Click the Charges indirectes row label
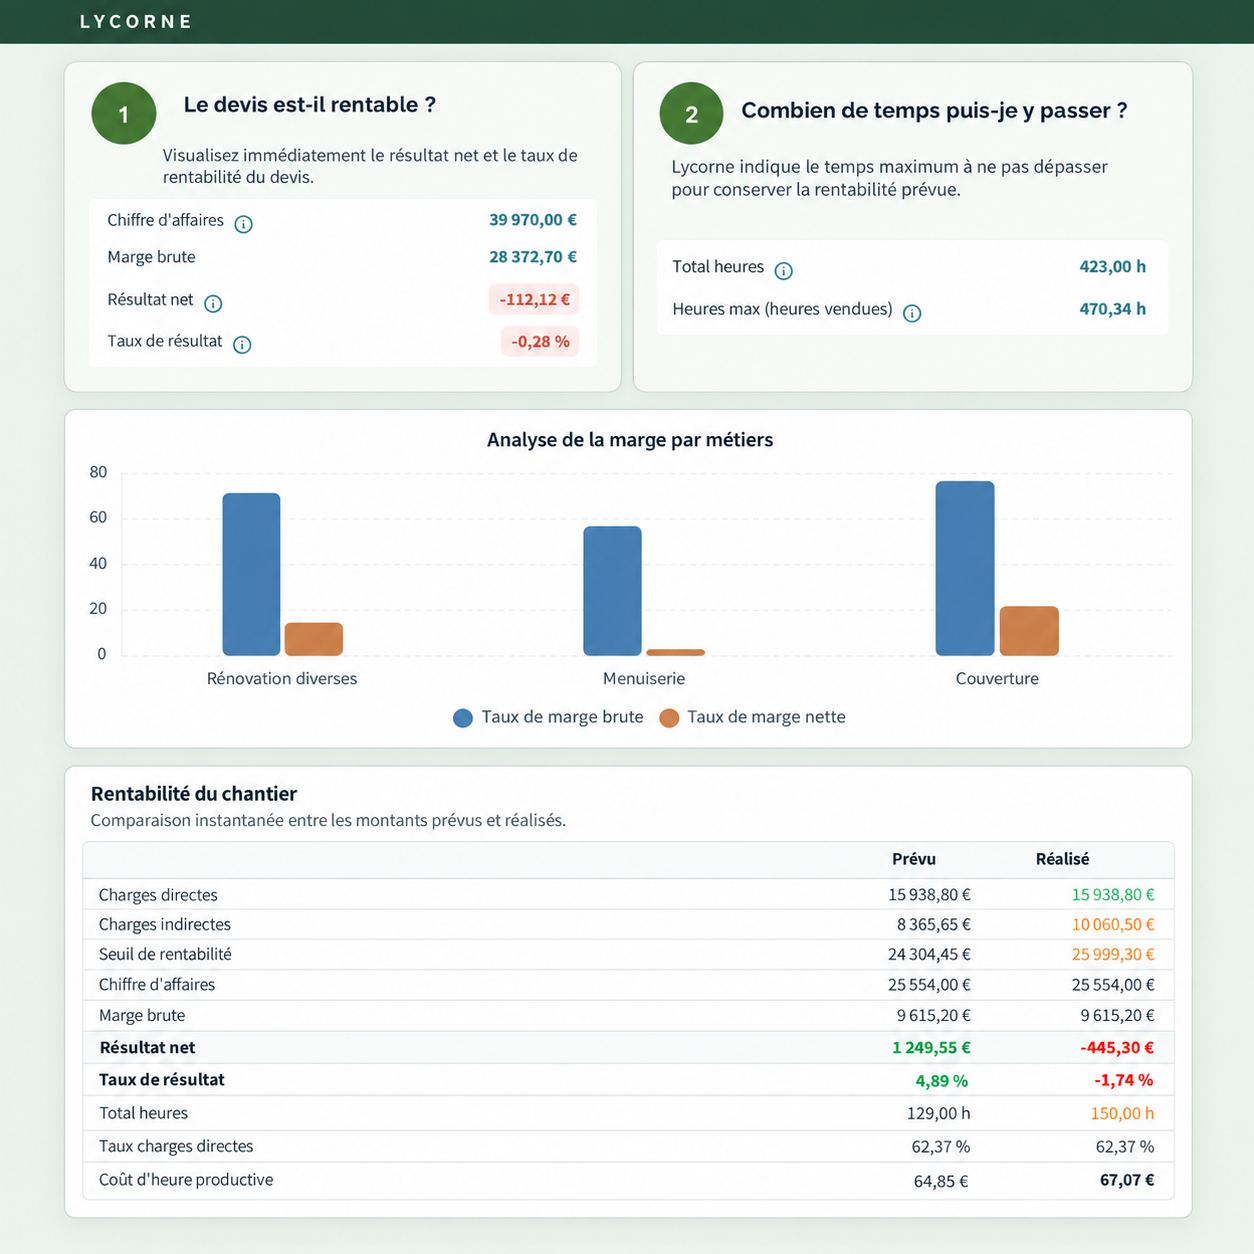 click(165, 925)
